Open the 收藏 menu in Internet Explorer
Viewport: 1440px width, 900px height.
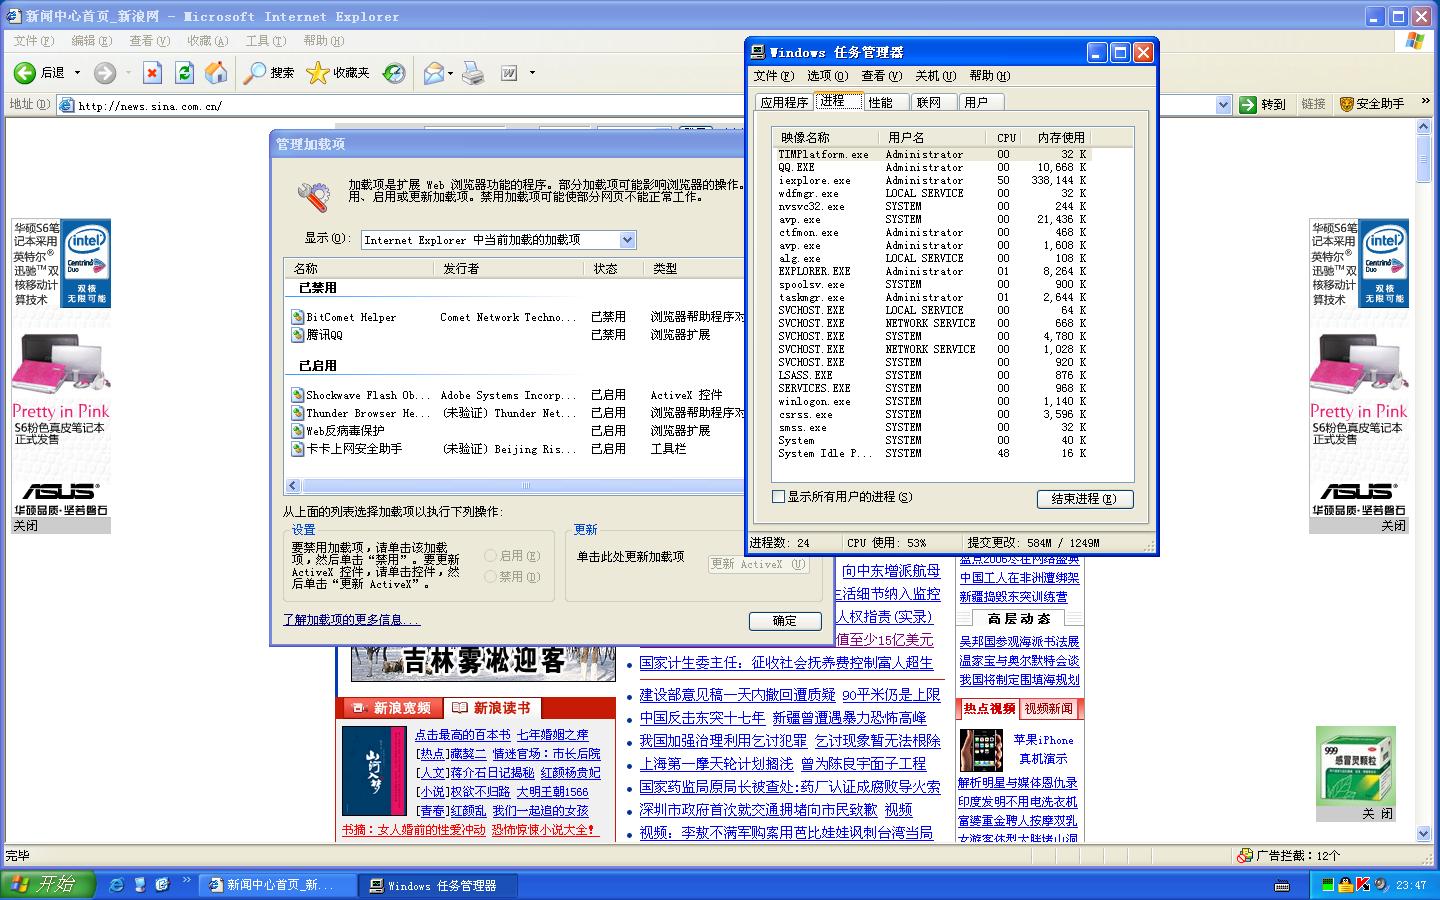pyautogui.click(x=207, y=41)
